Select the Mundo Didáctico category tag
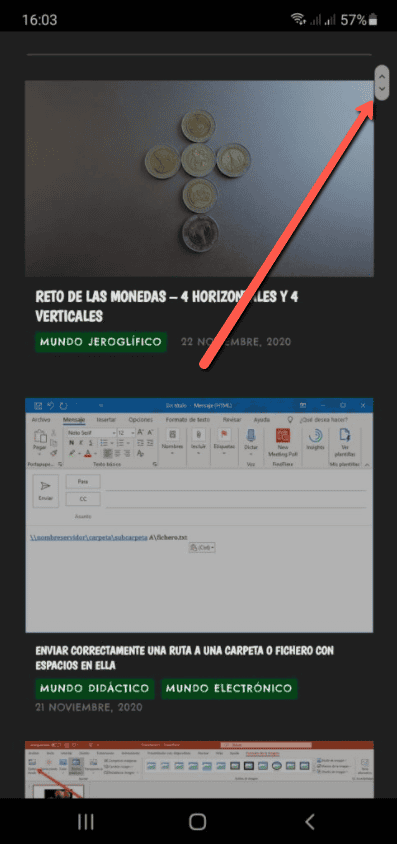 tap(95, 688)
